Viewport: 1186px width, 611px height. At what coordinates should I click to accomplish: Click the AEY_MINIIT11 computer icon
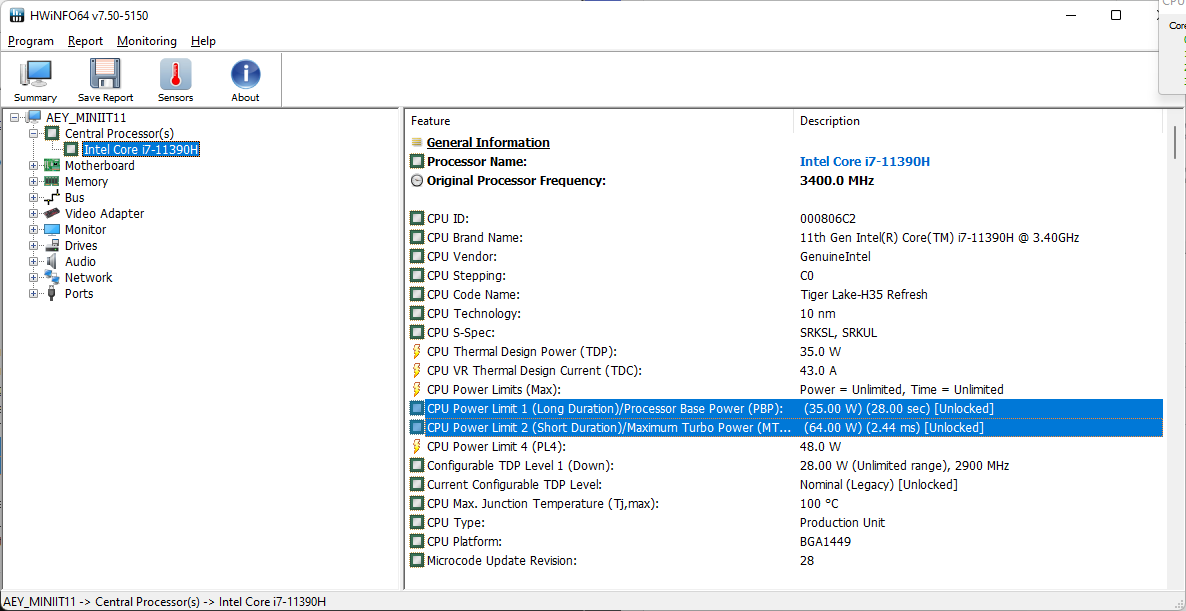click(x=34, y=117)
